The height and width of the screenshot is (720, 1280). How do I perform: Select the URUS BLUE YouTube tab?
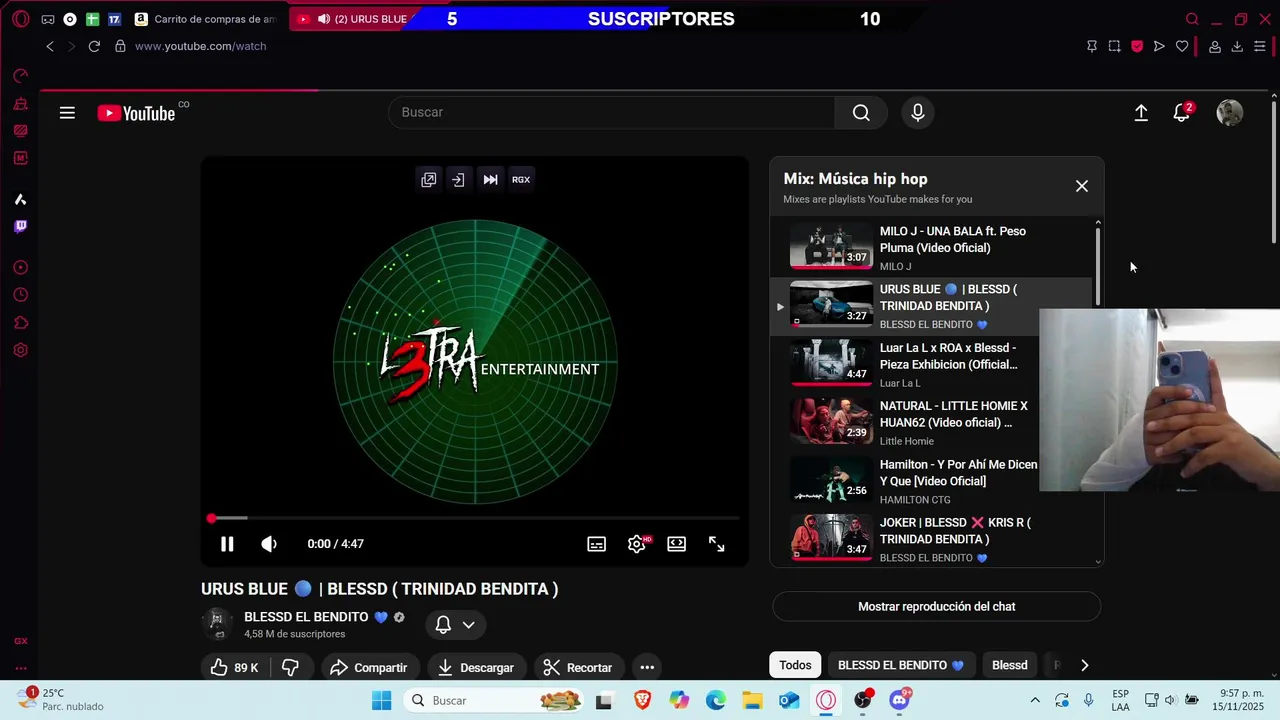[x=355, y=19]
